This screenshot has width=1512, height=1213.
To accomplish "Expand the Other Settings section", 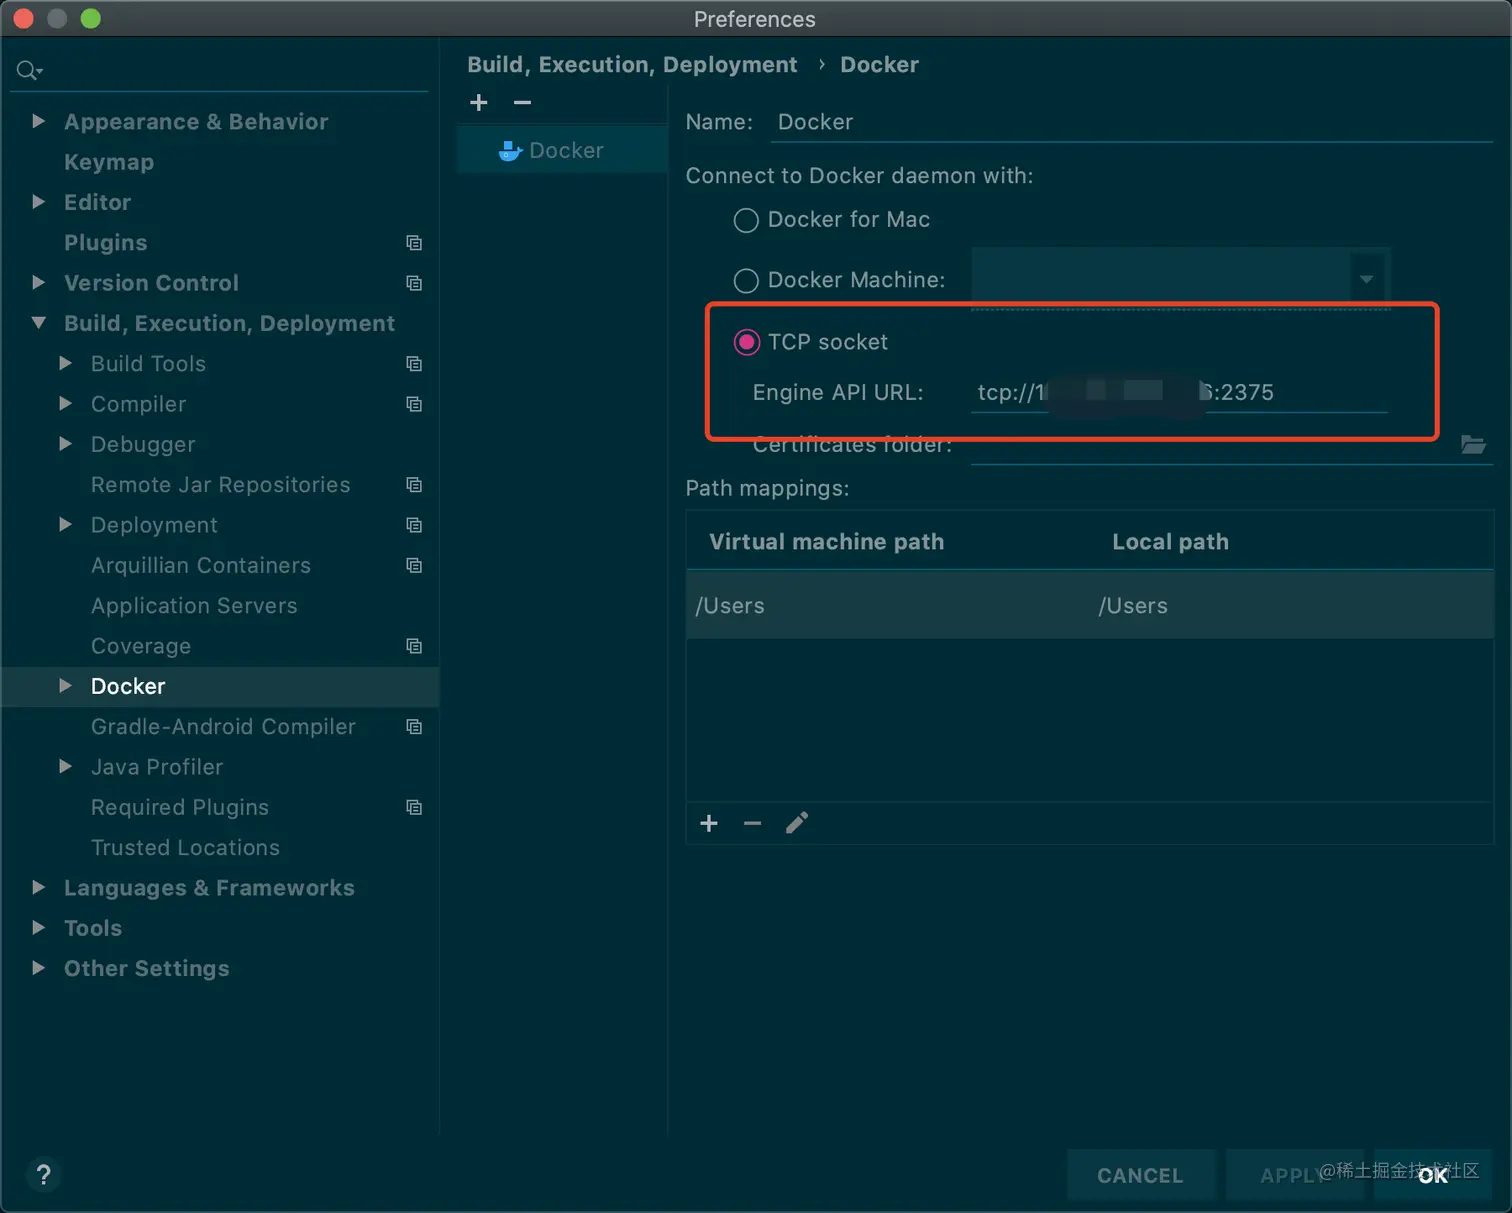I will pos(38,968).
